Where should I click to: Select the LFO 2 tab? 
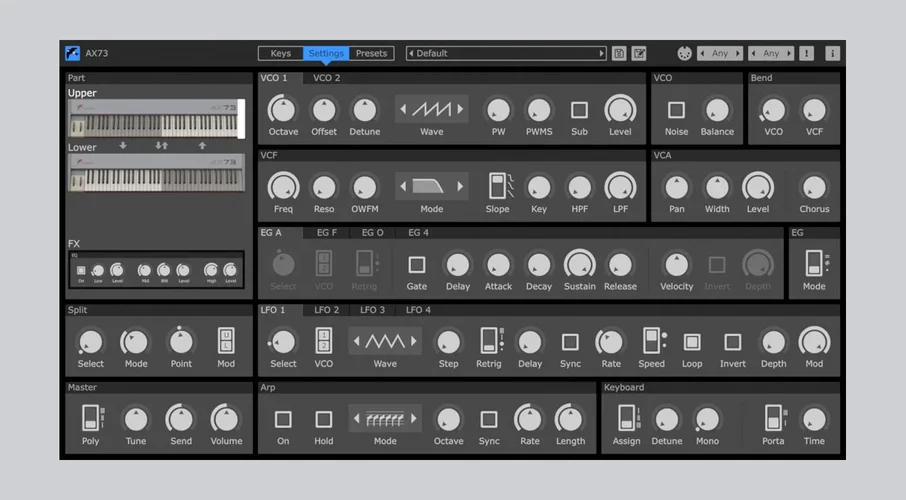coord(327,310)
